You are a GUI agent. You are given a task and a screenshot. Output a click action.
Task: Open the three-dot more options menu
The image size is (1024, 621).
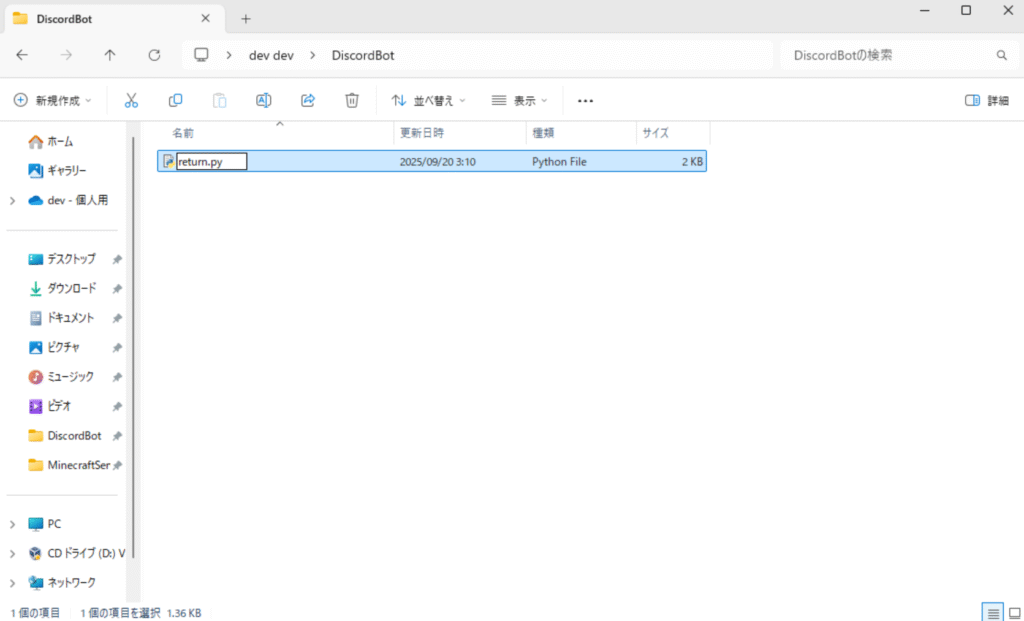tap(586, 100)
